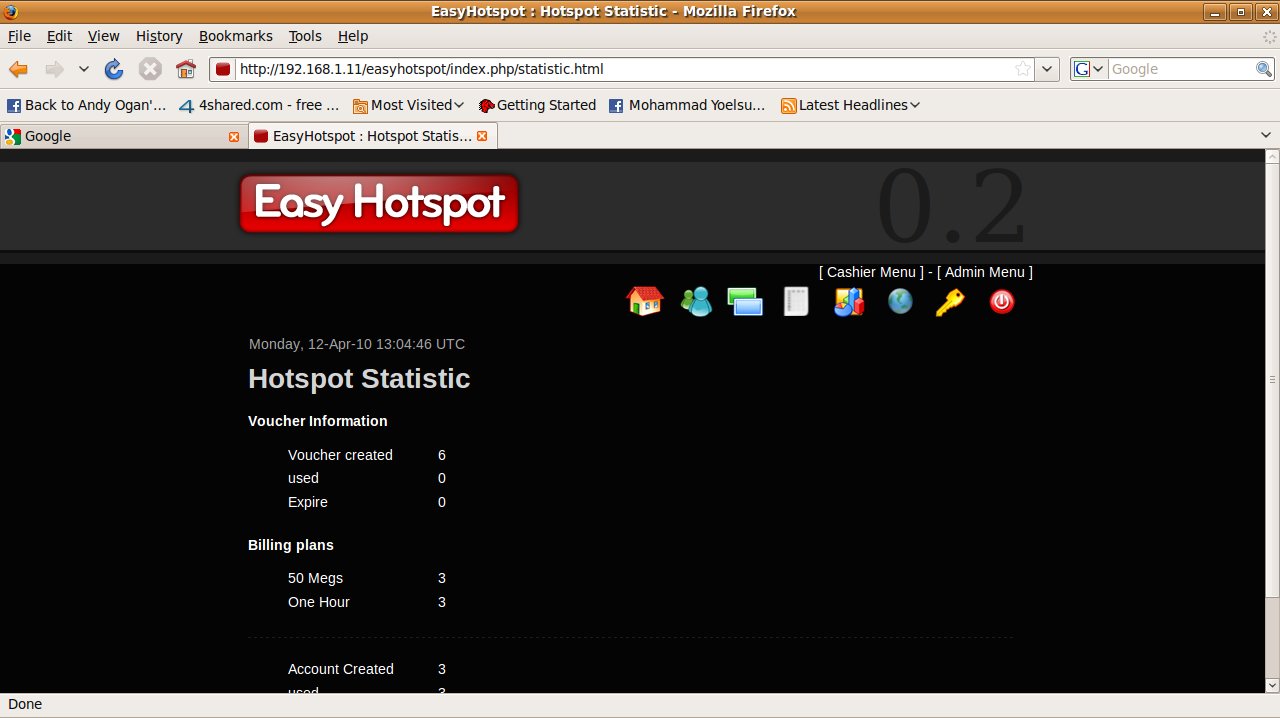1280x718 pixels.
Task: Open Mohammad Yoelsu Facebook bookmark
Action: (688, 105)
